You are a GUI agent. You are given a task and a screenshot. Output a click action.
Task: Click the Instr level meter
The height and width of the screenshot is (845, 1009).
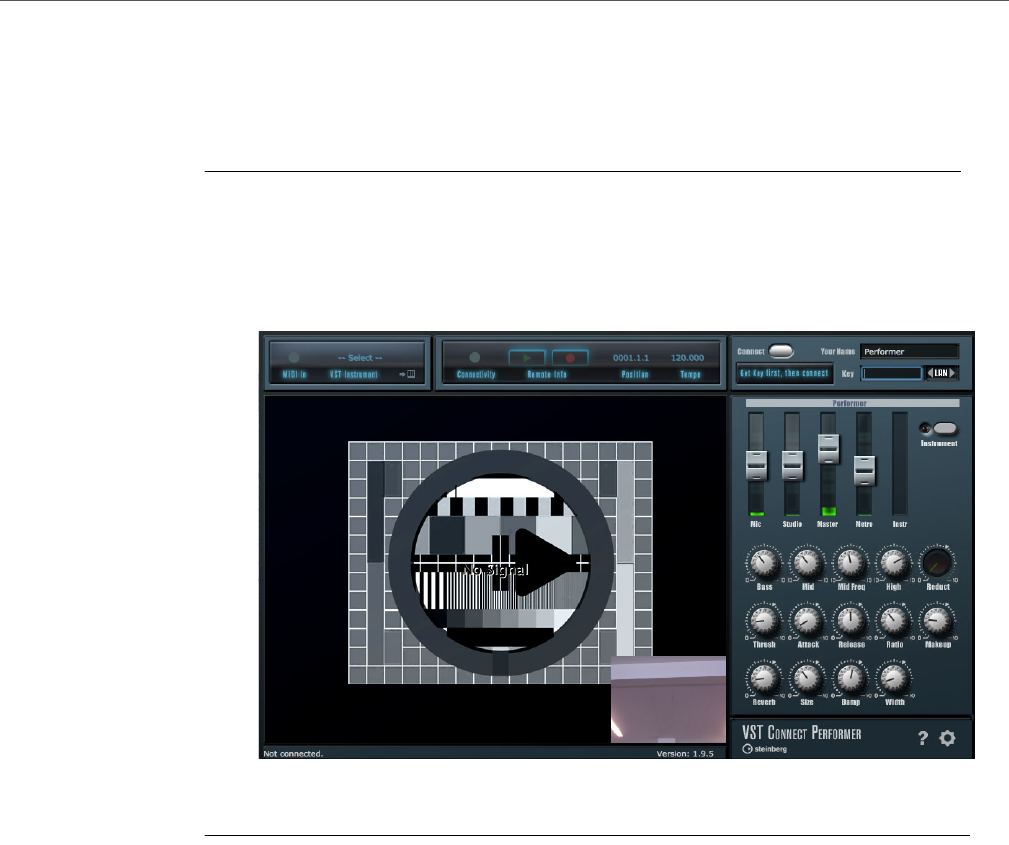tap(900, 464)
